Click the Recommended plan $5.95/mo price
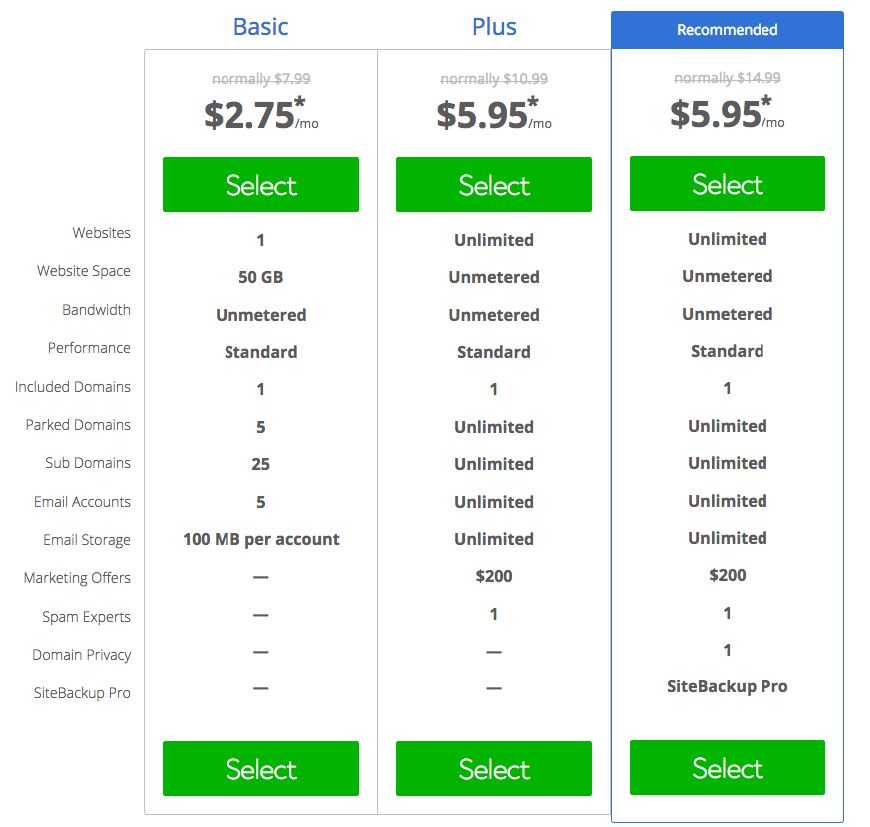The width and height of the screenshot is (870, 827). tap(727, 113)
